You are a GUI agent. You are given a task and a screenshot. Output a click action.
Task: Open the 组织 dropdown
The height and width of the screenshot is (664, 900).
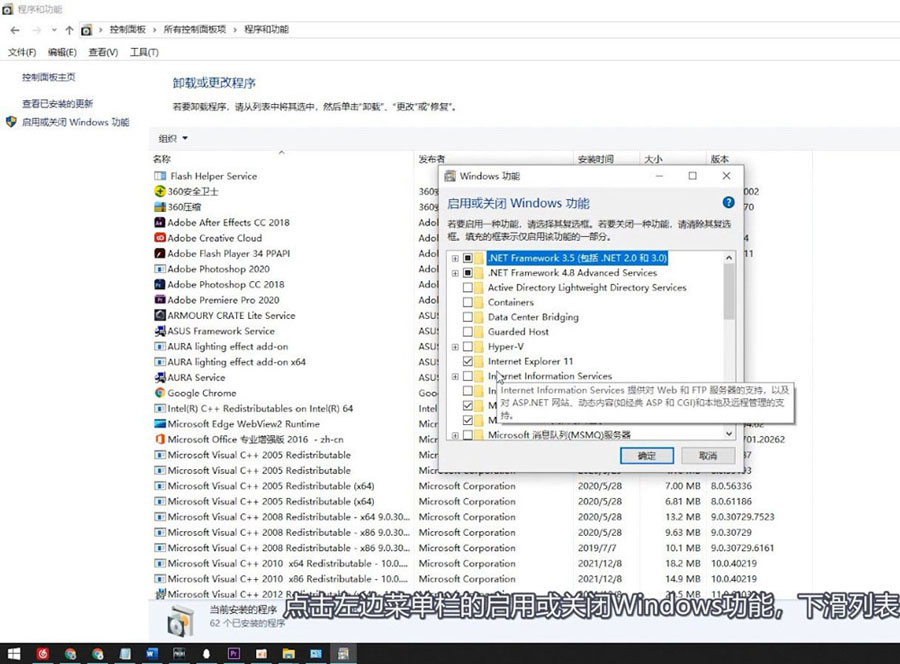click(173, 138)
